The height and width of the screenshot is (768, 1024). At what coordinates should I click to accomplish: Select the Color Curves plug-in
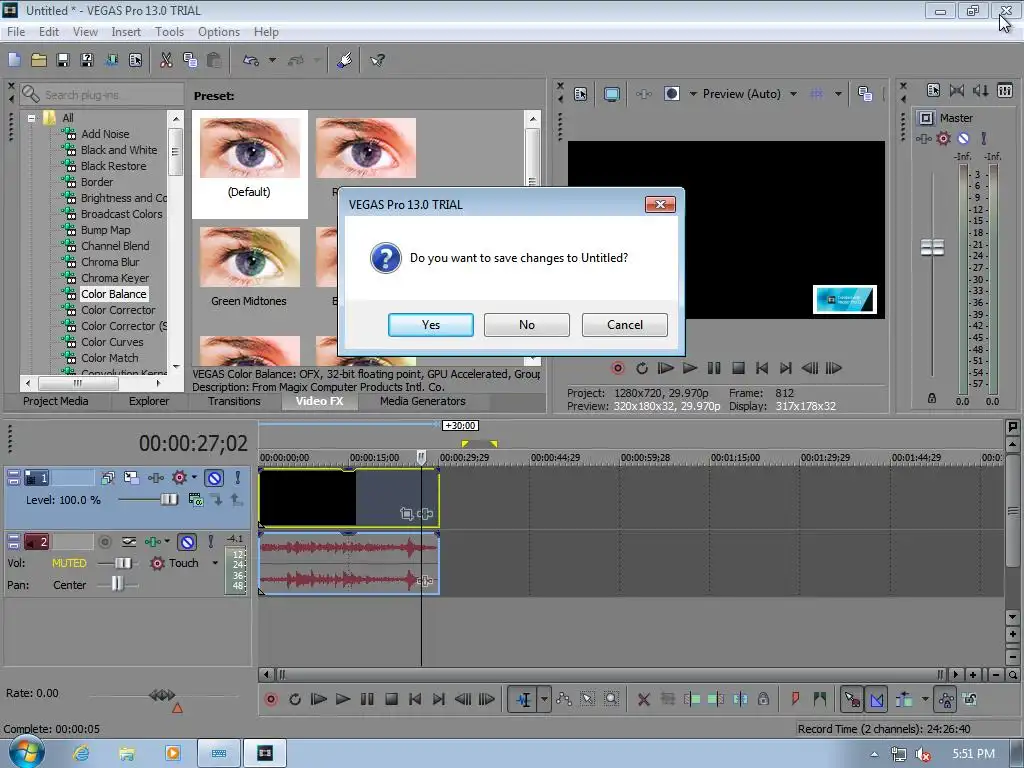(112, 342)
